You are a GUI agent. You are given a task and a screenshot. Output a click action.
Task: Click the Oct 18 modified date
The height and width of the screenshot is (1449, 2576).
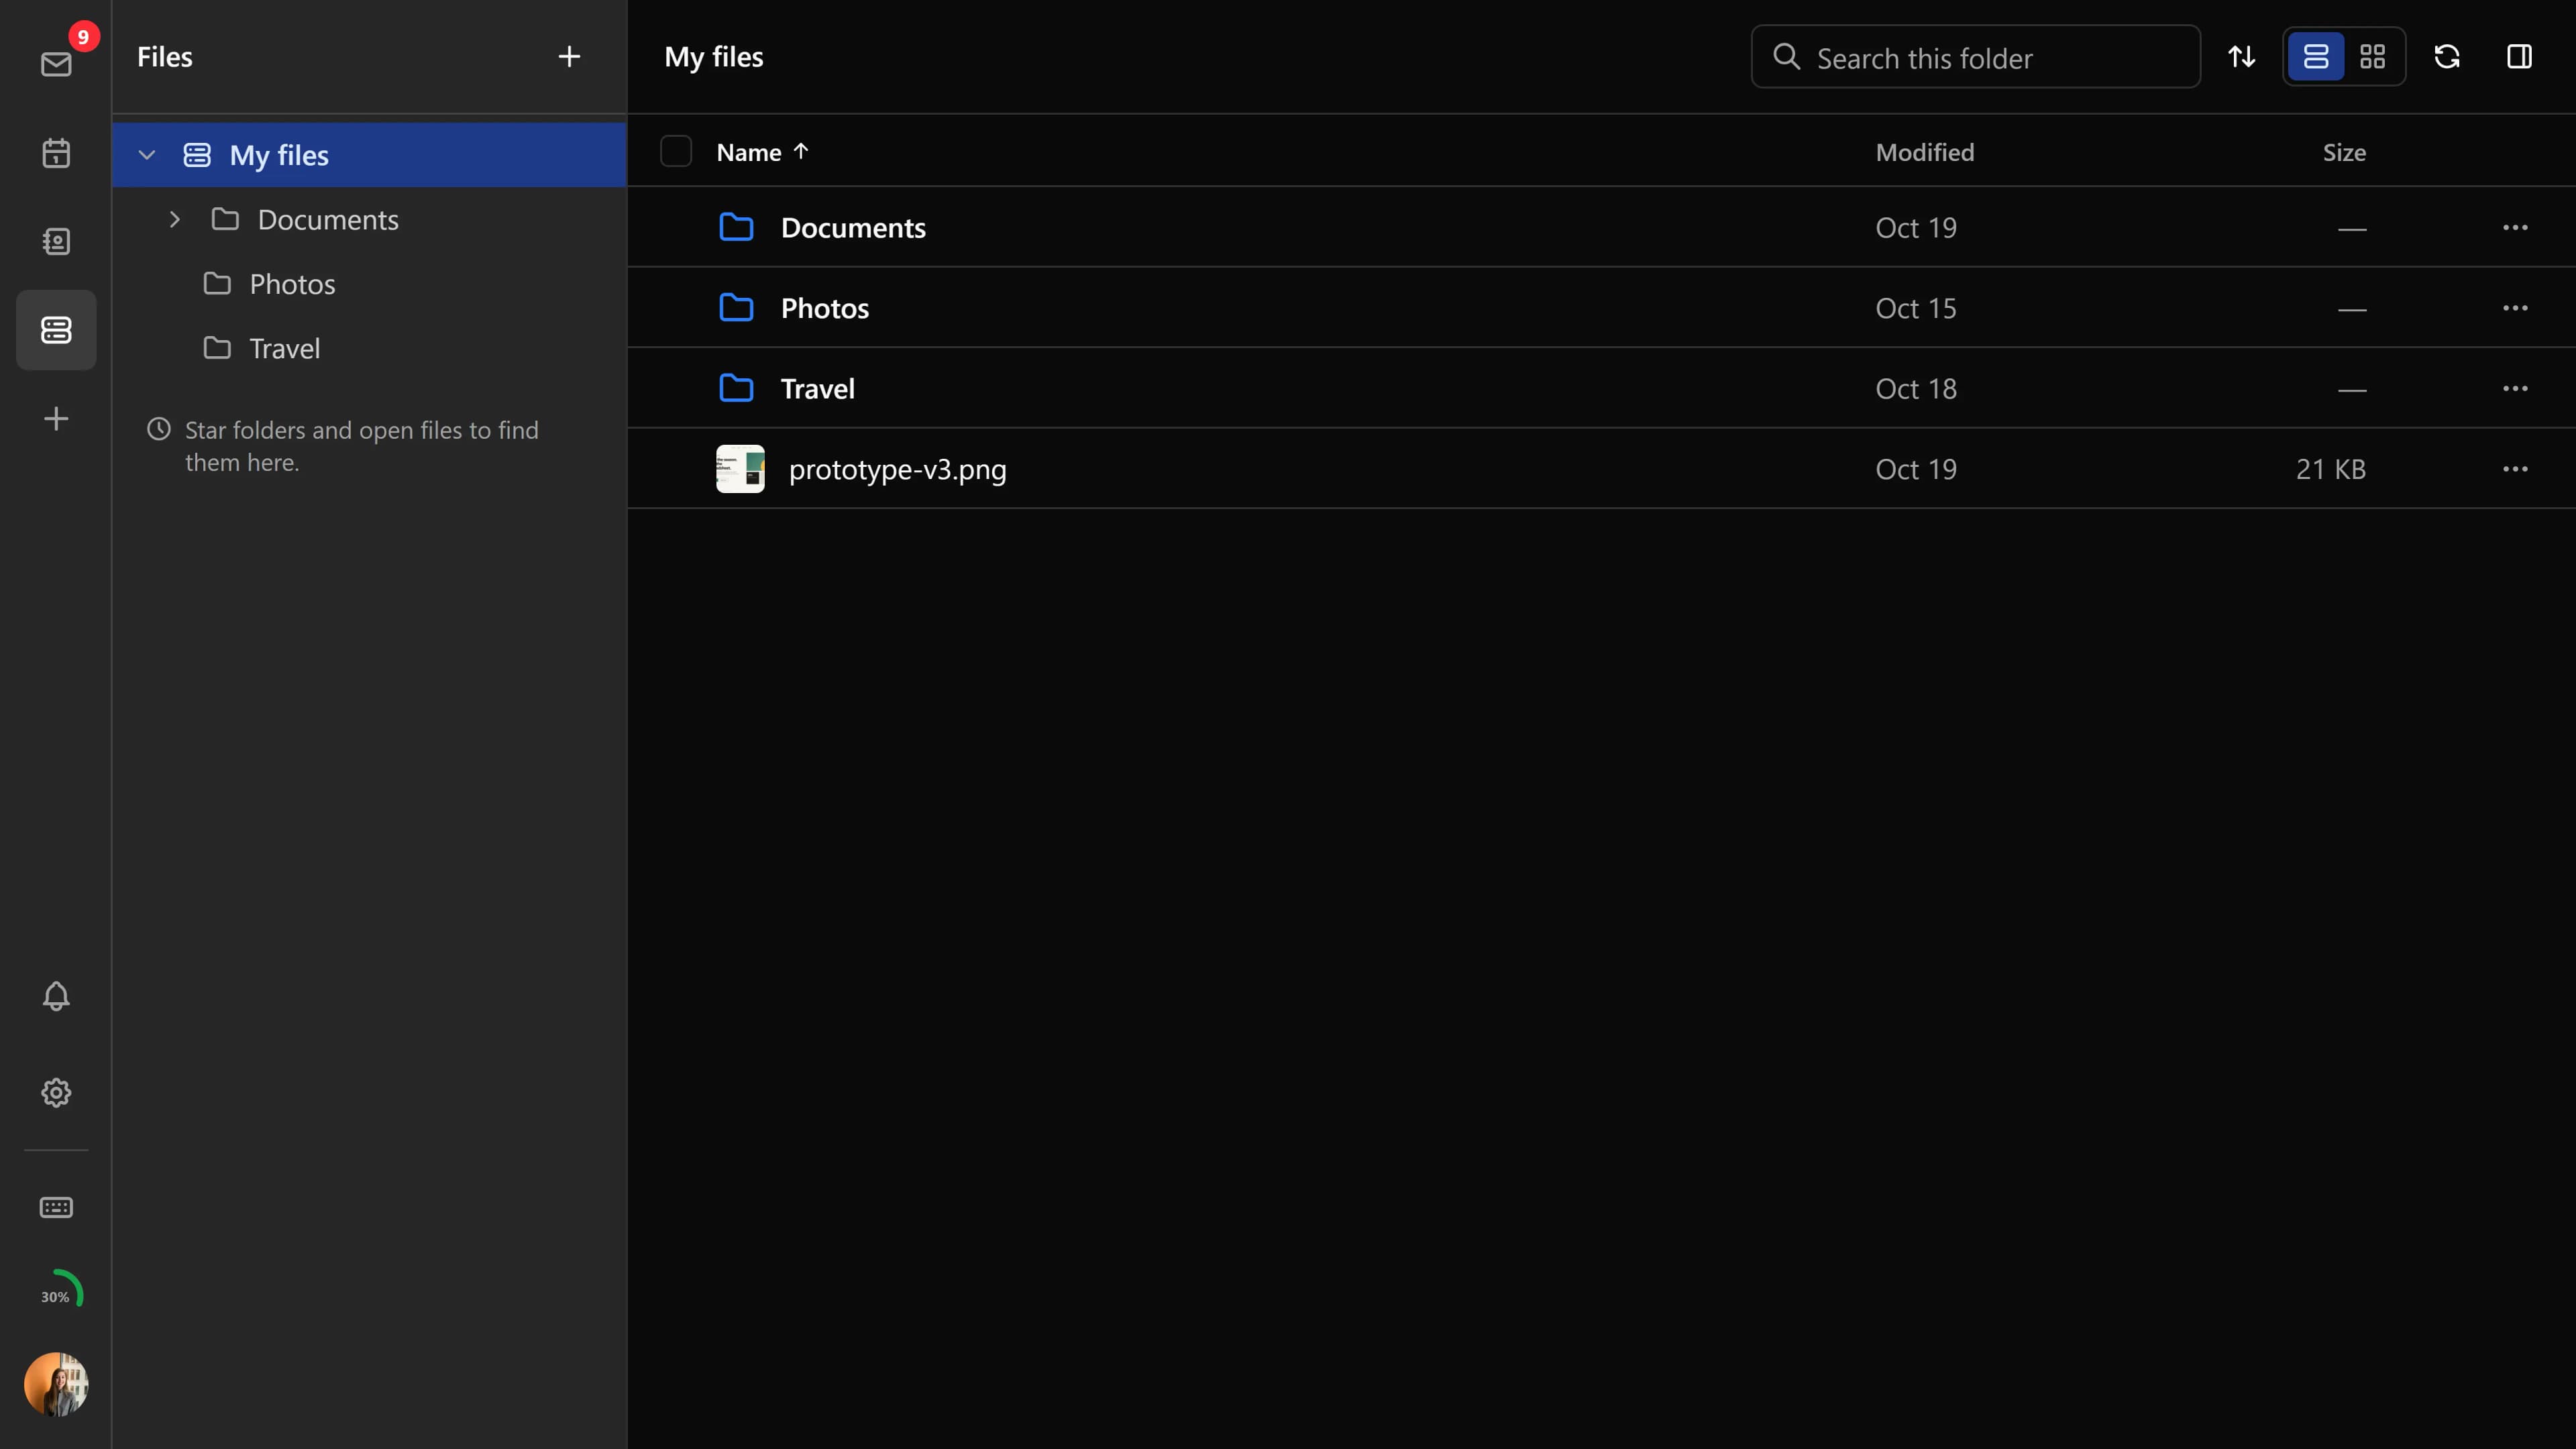(1915, 389)
